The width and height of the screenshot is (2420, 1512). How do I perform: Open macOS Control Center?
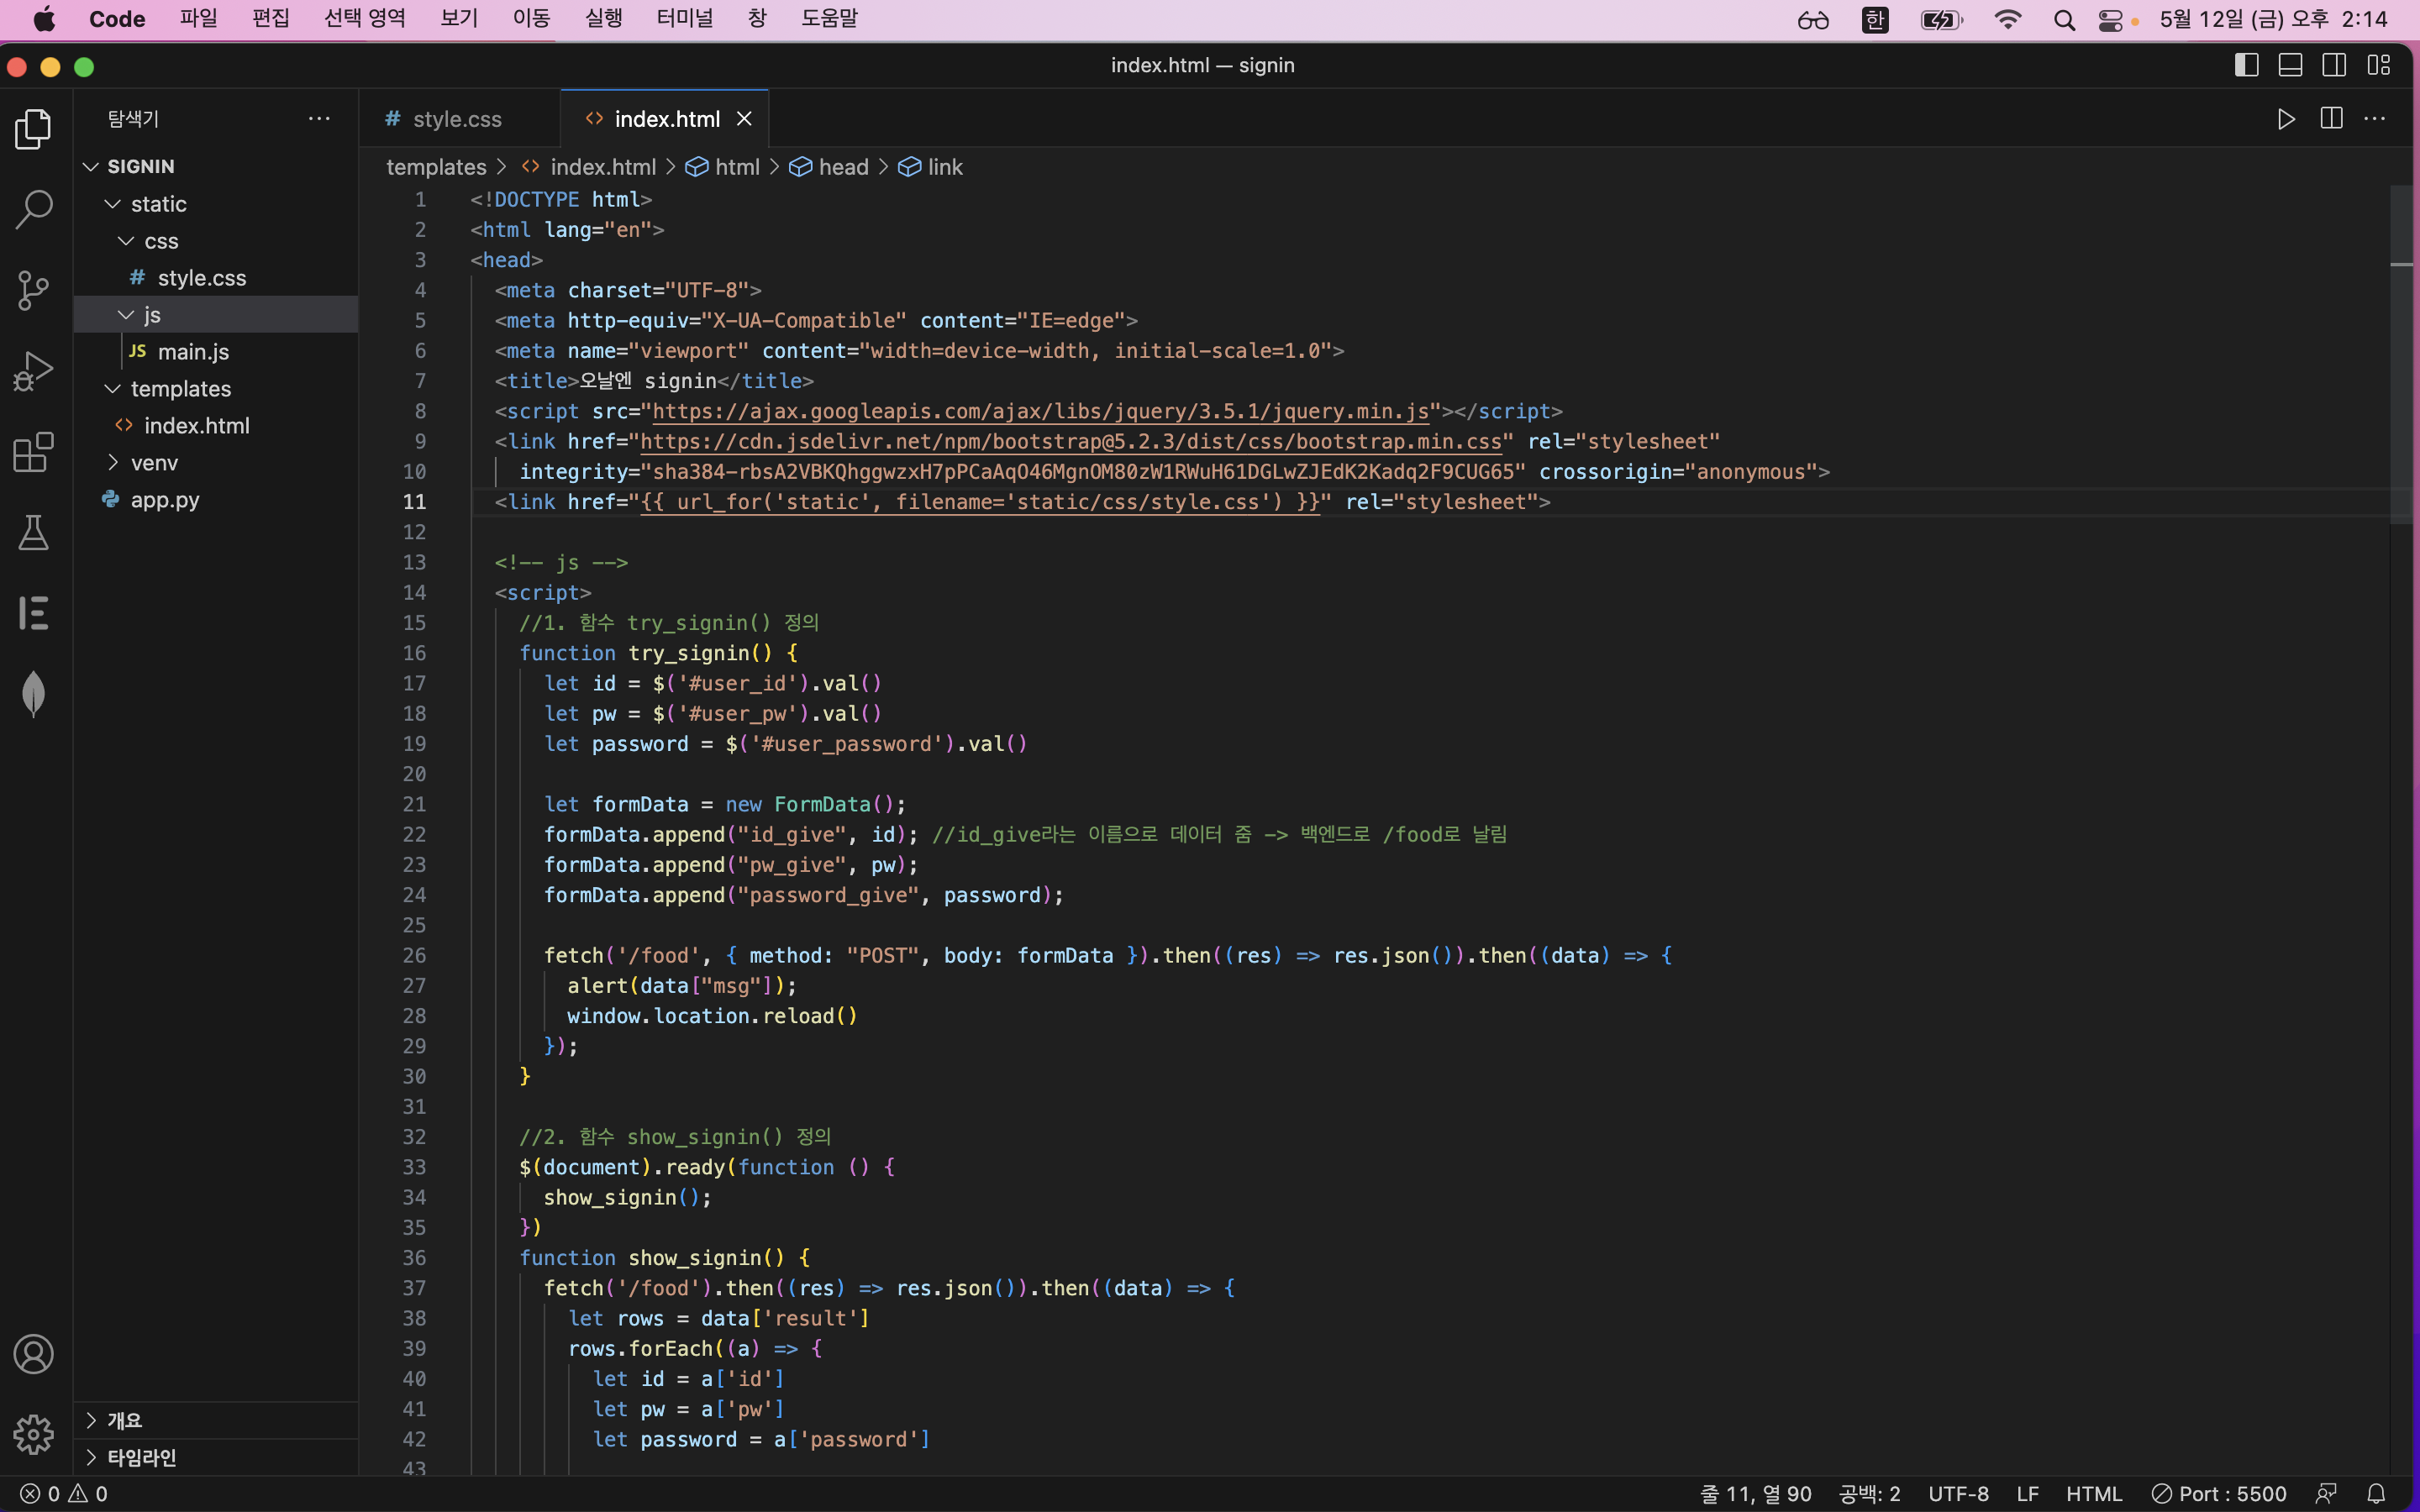pyautogui.click(x=2110, y=20)
